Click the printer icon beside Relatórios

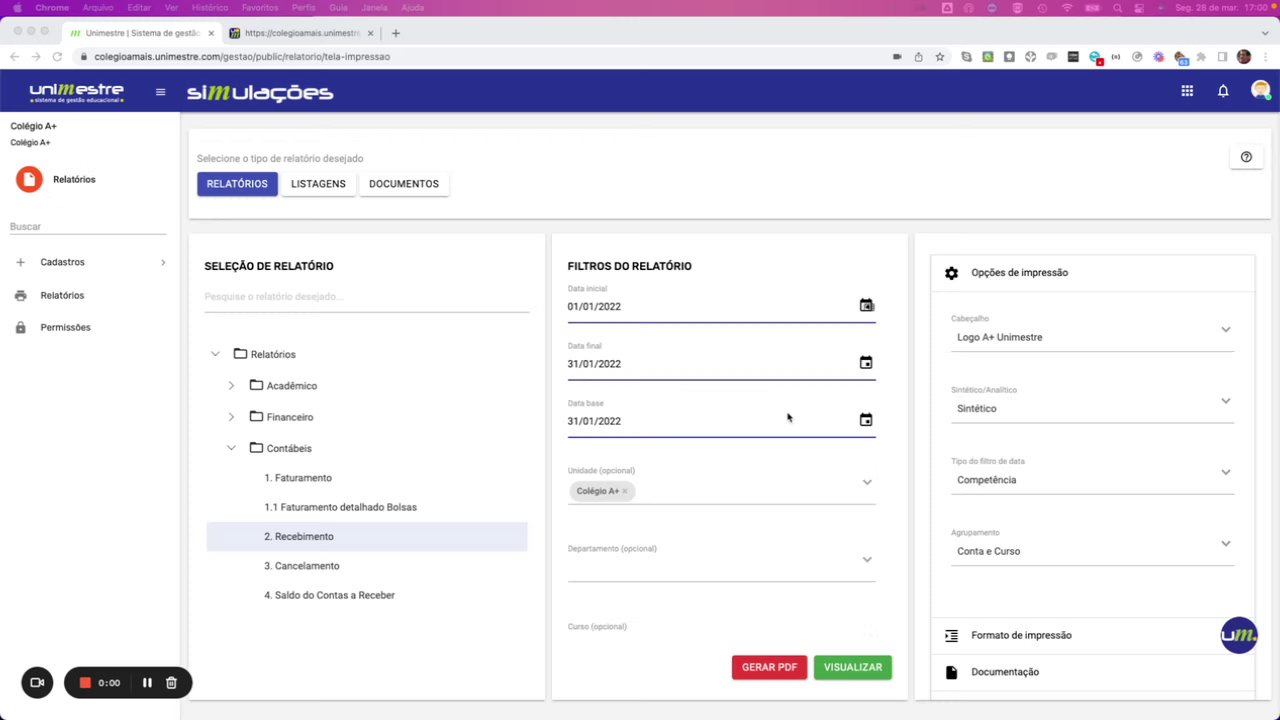(x=20, y=296)
